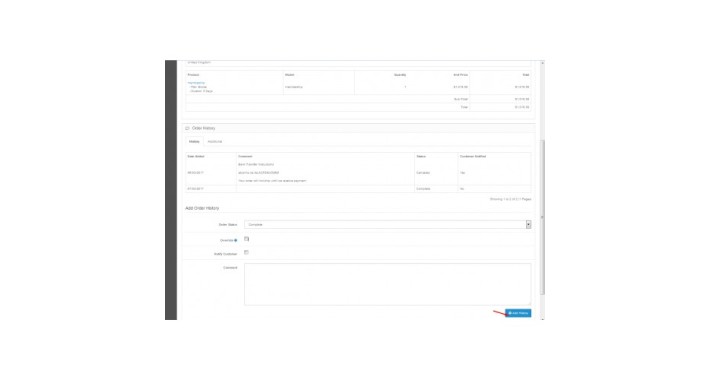Select the History tab
This screenshot has height=380, width=710.
pyautogui.click(x=194, y=142)
